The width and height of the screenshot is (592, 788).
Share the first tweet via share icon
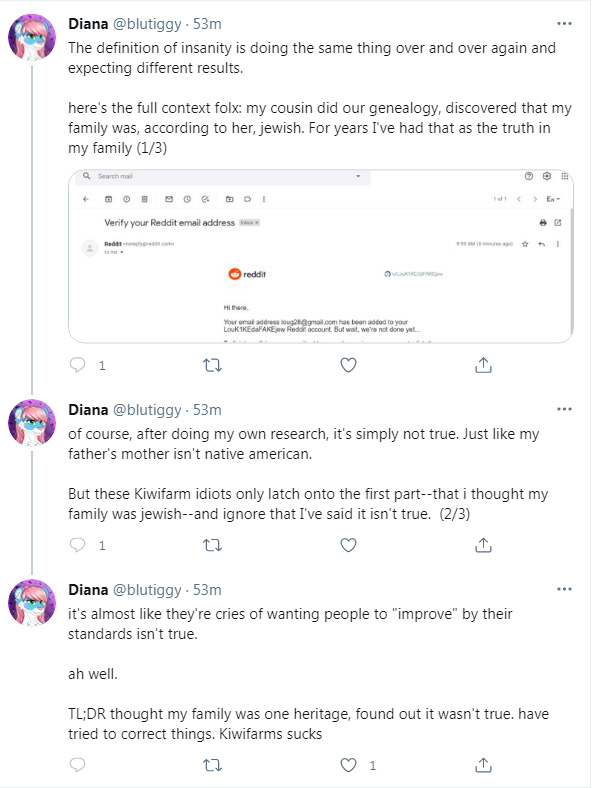coord(483,365)
